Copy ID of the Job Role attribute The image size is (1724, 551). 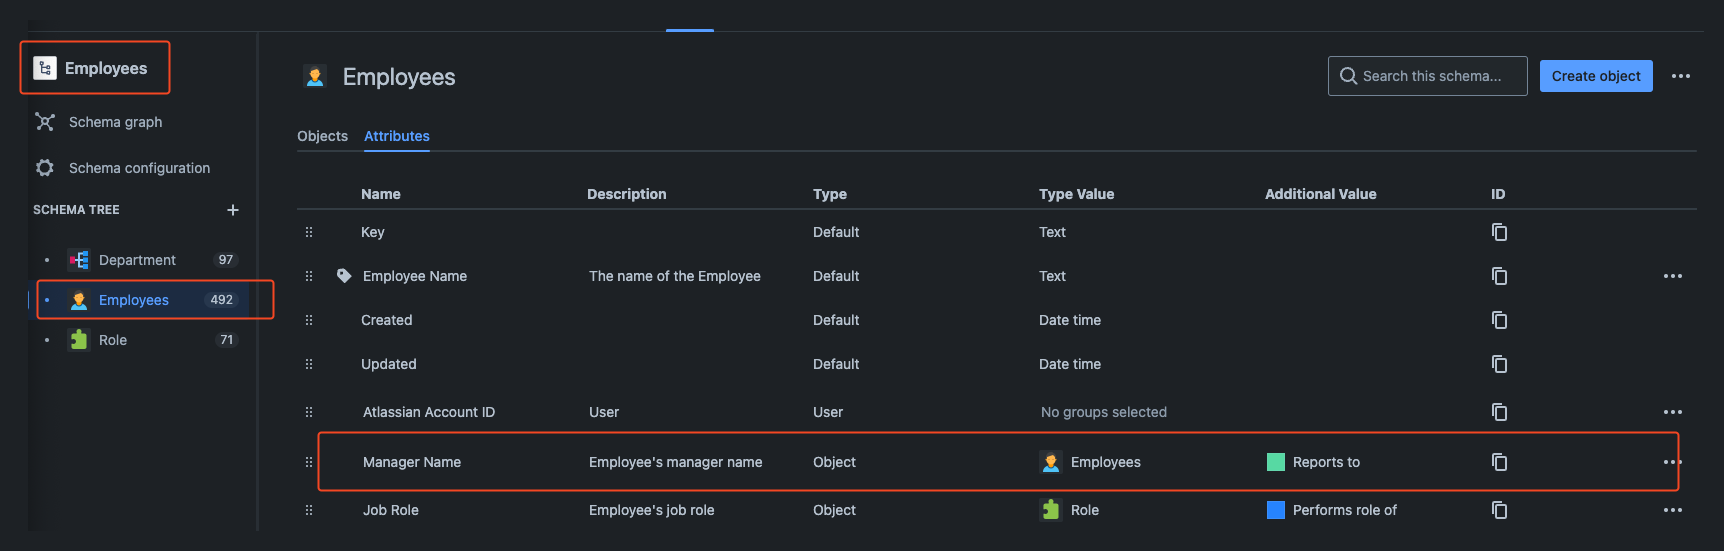pyautogui.click(x=1499, y=510)
